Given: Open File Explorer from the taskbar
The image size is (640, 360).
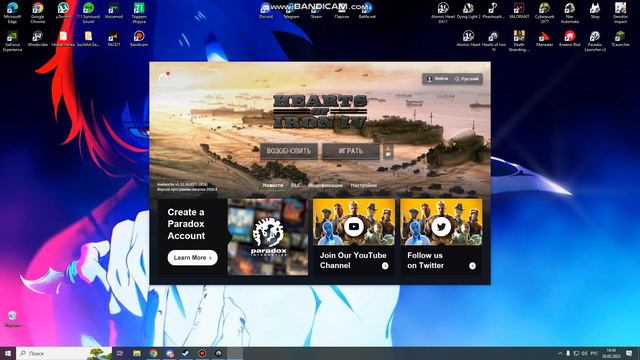Looking at the screenshot, I should click(137, 353).
